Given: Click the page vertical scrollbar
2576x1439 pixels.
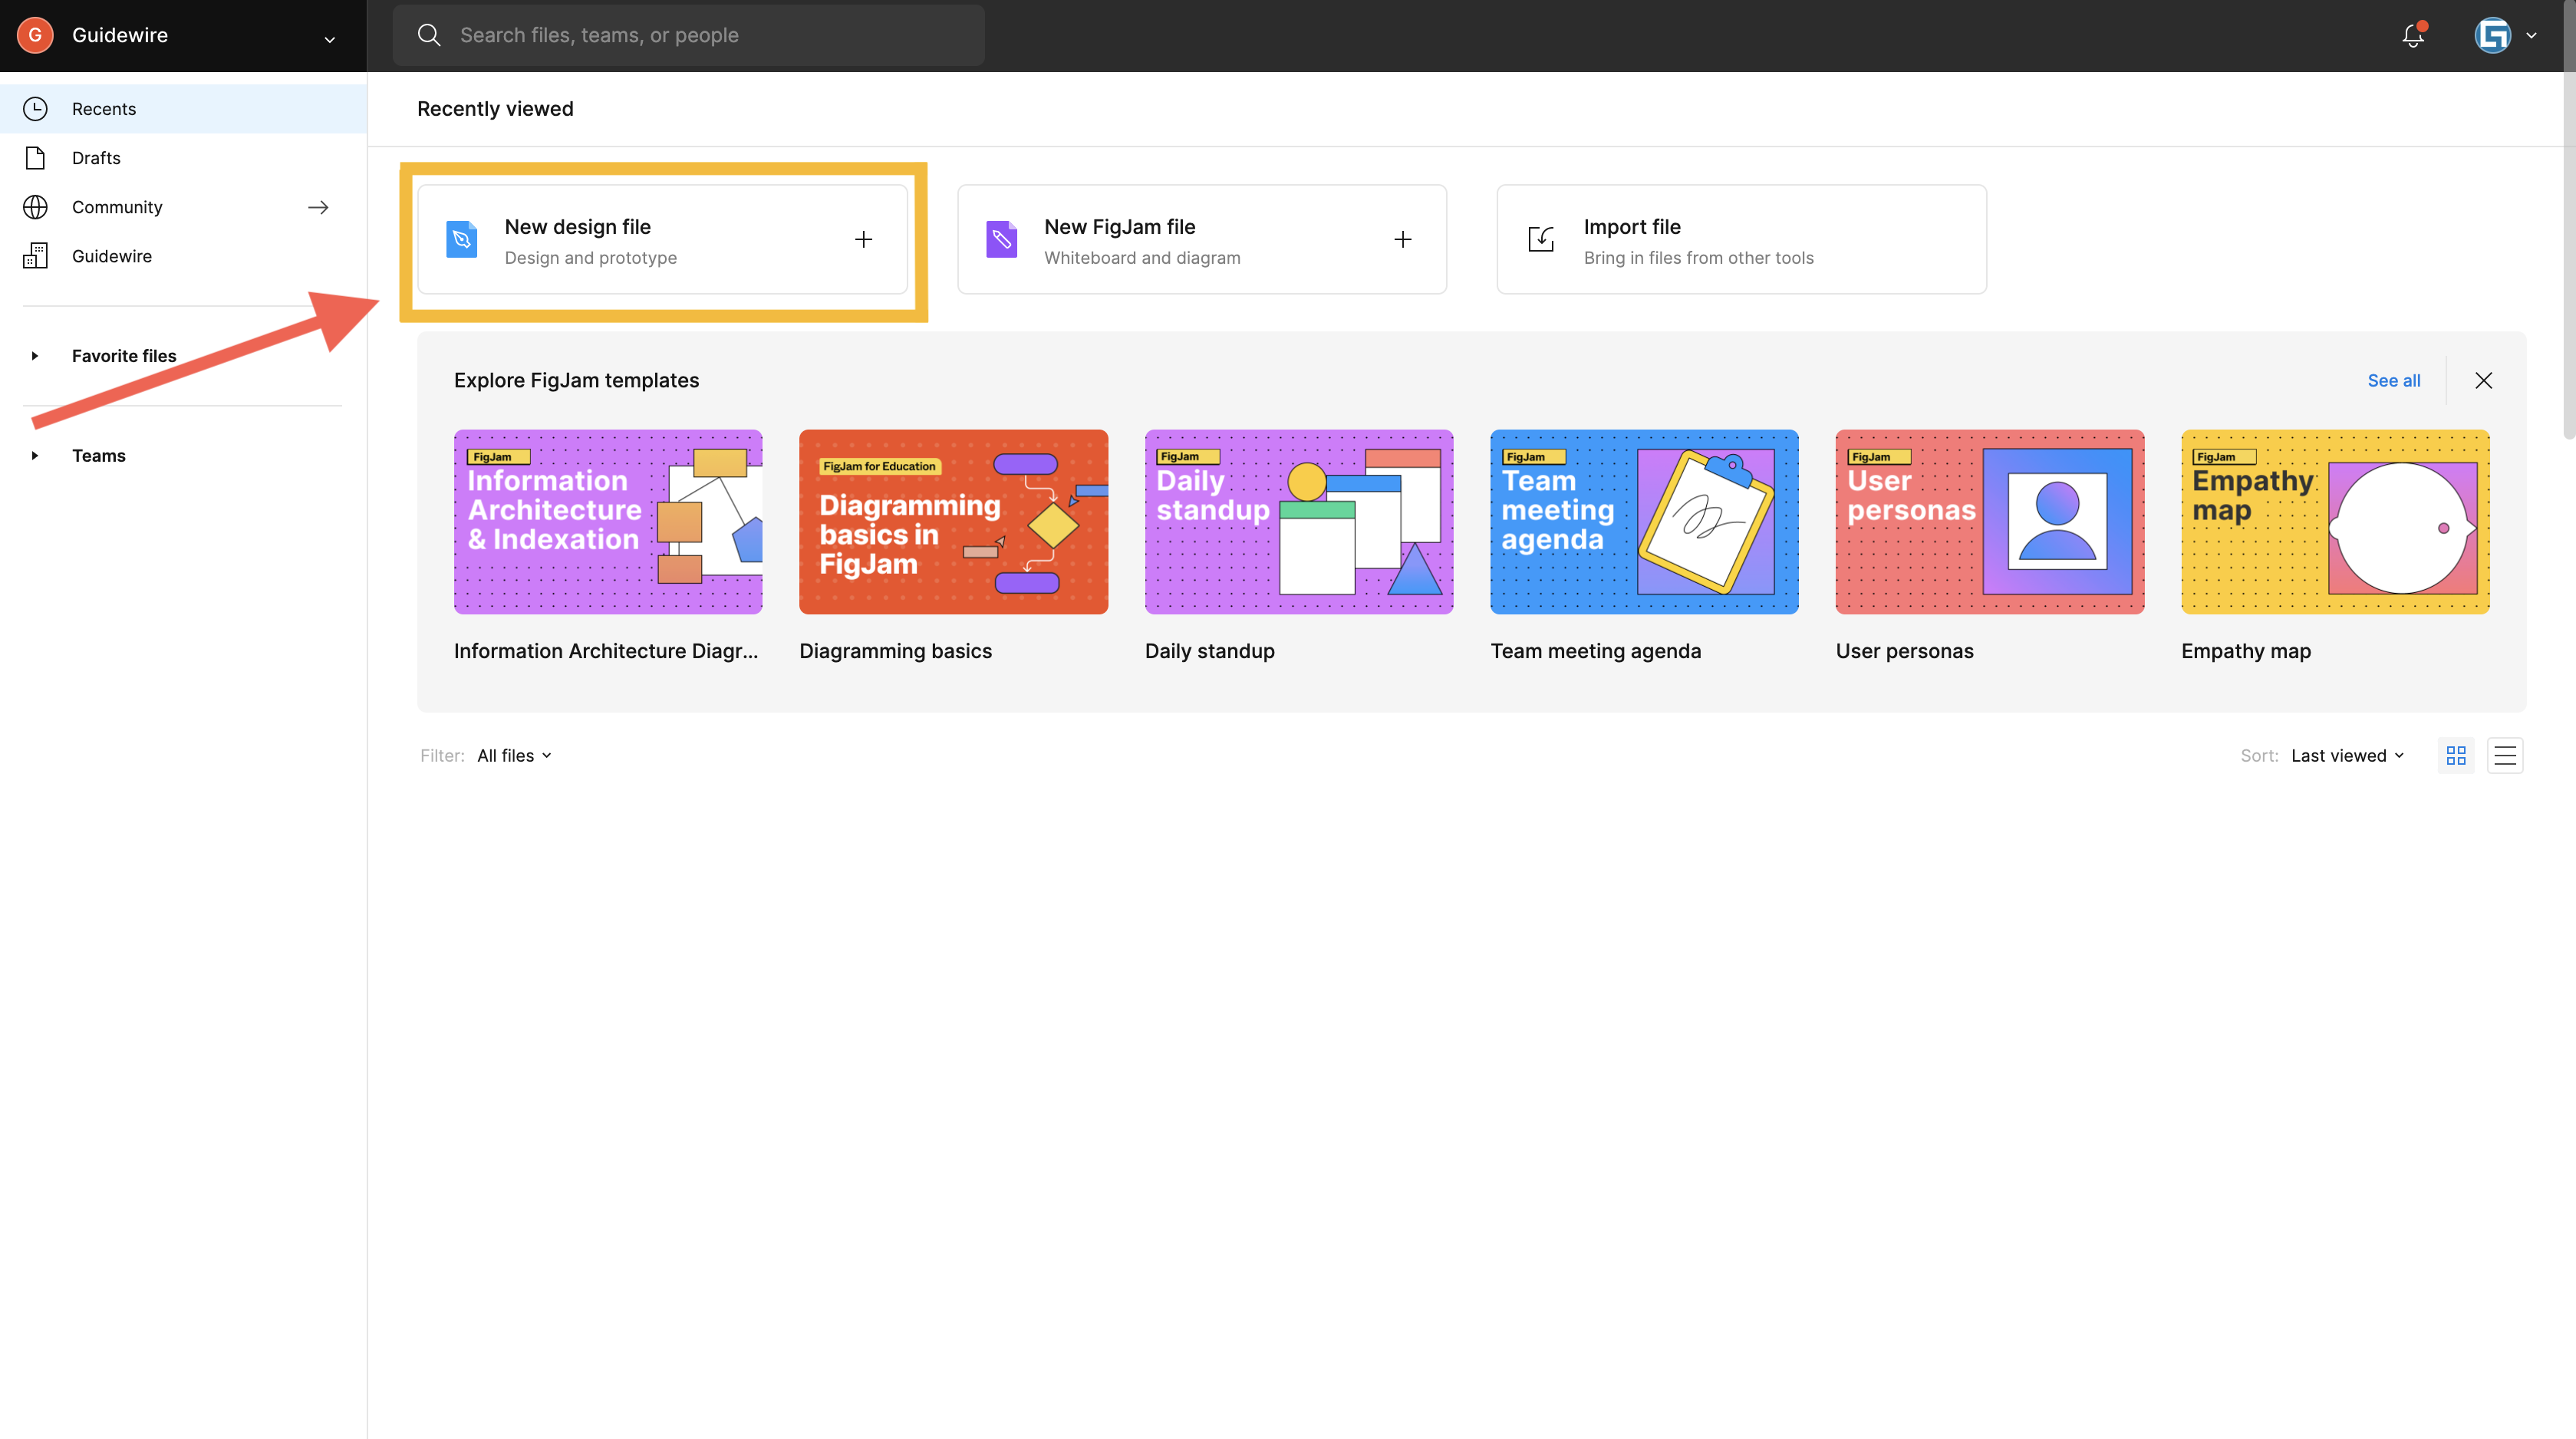Looking at the screenshot, I should click(x=2569, y=220).
